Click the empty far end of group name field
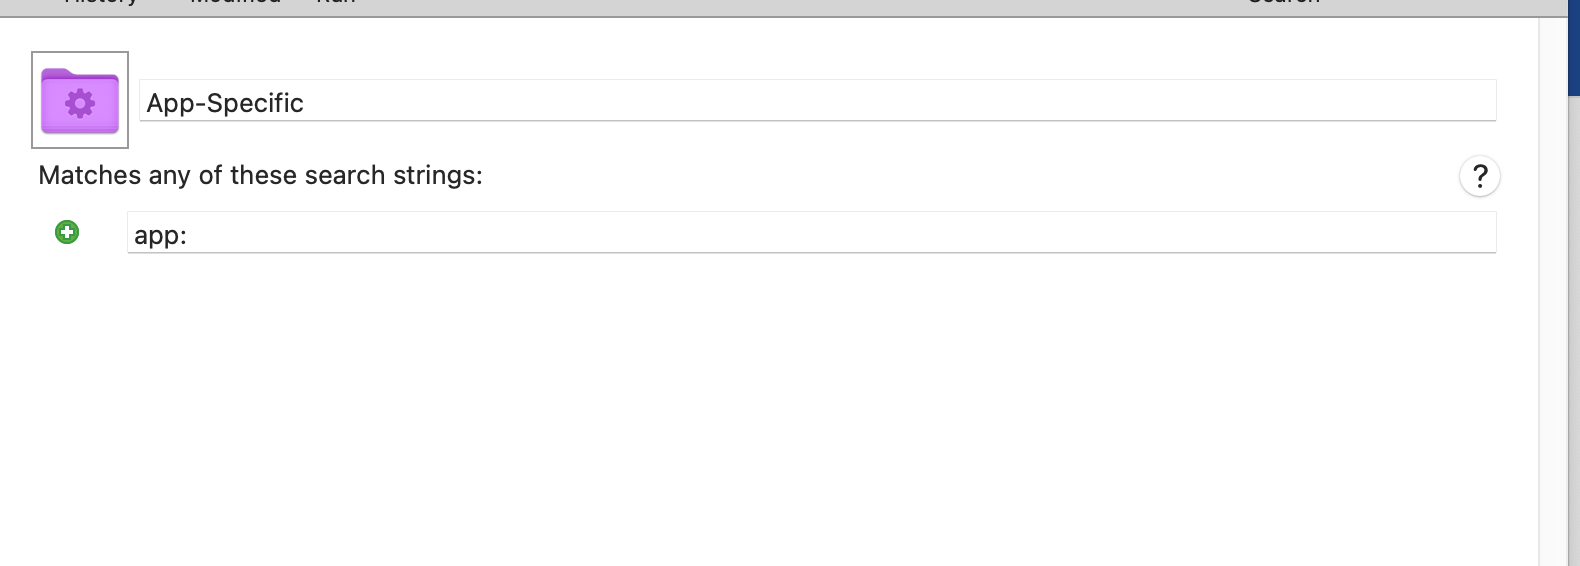The height and width of the screenshot is (566, 1580). point(1400,101)
